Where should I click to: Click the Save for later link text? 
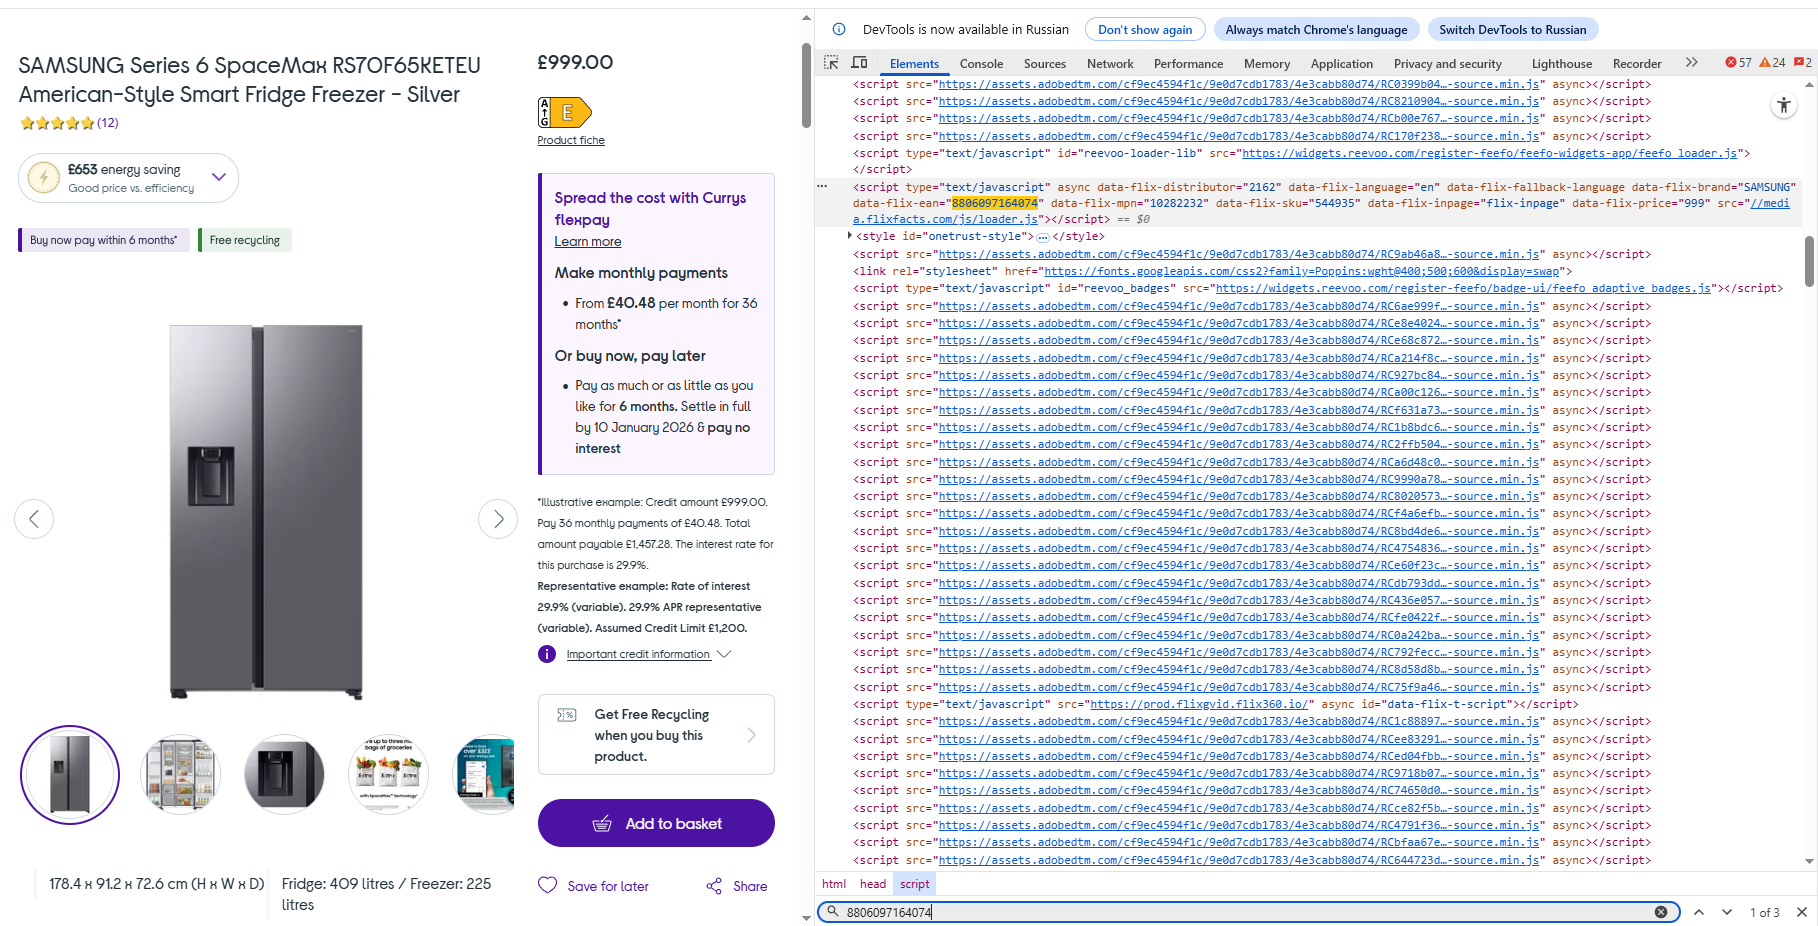pos(608,886)
